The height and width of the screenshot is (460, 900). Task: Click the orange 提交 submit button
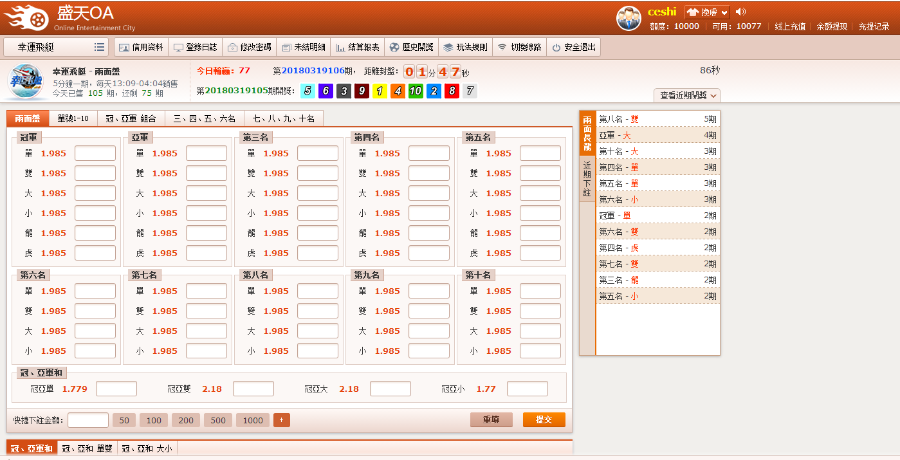pyautogui.click(x=543, y=420)
